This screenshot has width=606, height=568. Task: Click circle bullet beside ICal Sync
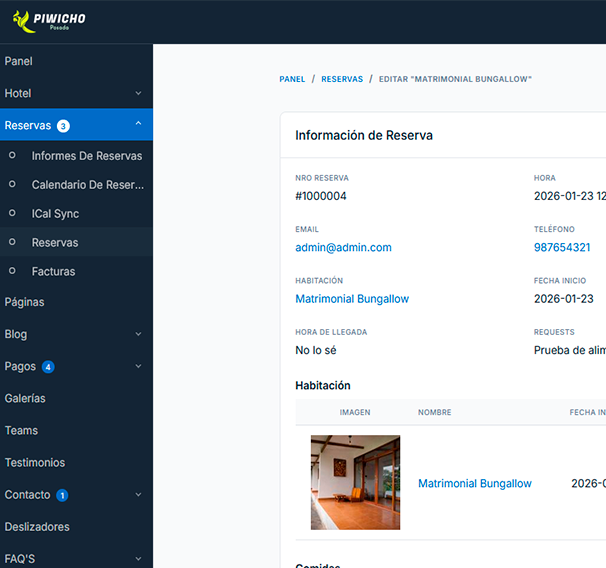coord(12,213)
